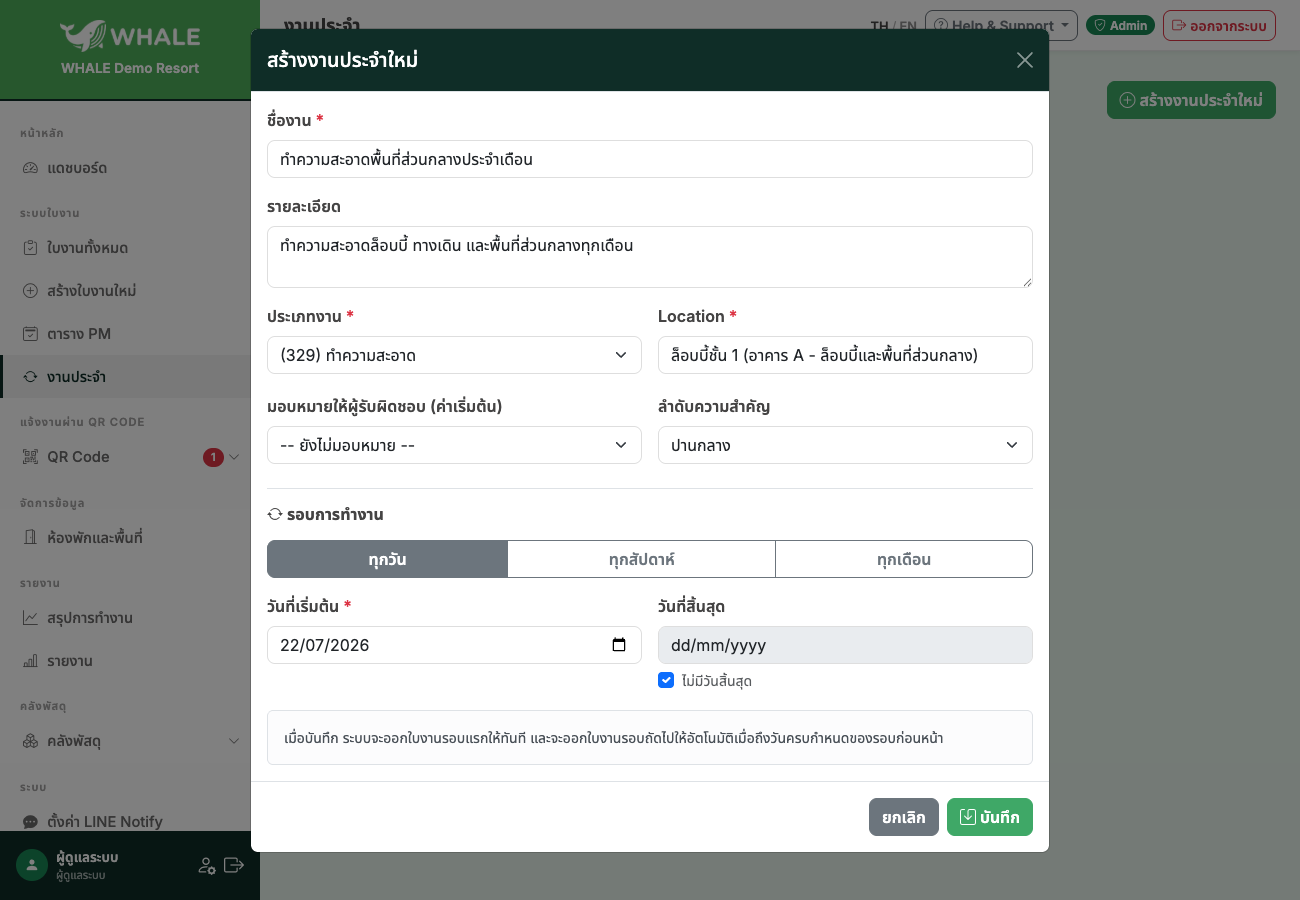Click the ยกเลิก cancel button
The width and height of the screenshot is (1300, 900).
pyautogui.click(x=904, y=817)
